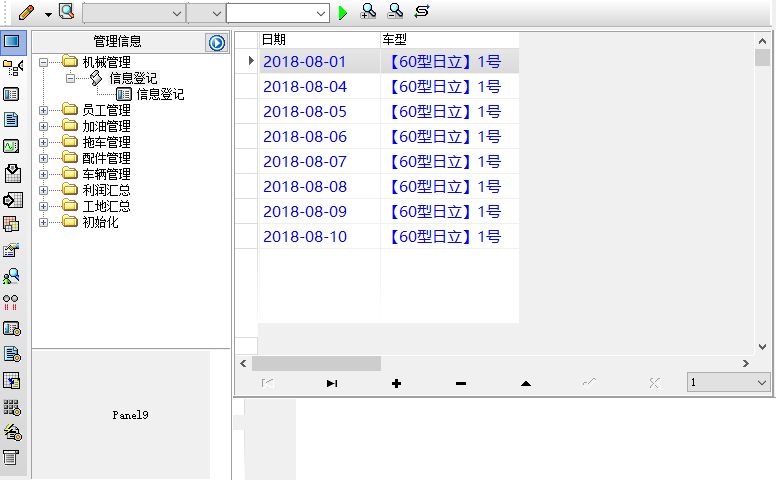This screenshot has width=776, height=480.
Task: Select the blue window panel icon in sidebar
Action: (12, 41)
